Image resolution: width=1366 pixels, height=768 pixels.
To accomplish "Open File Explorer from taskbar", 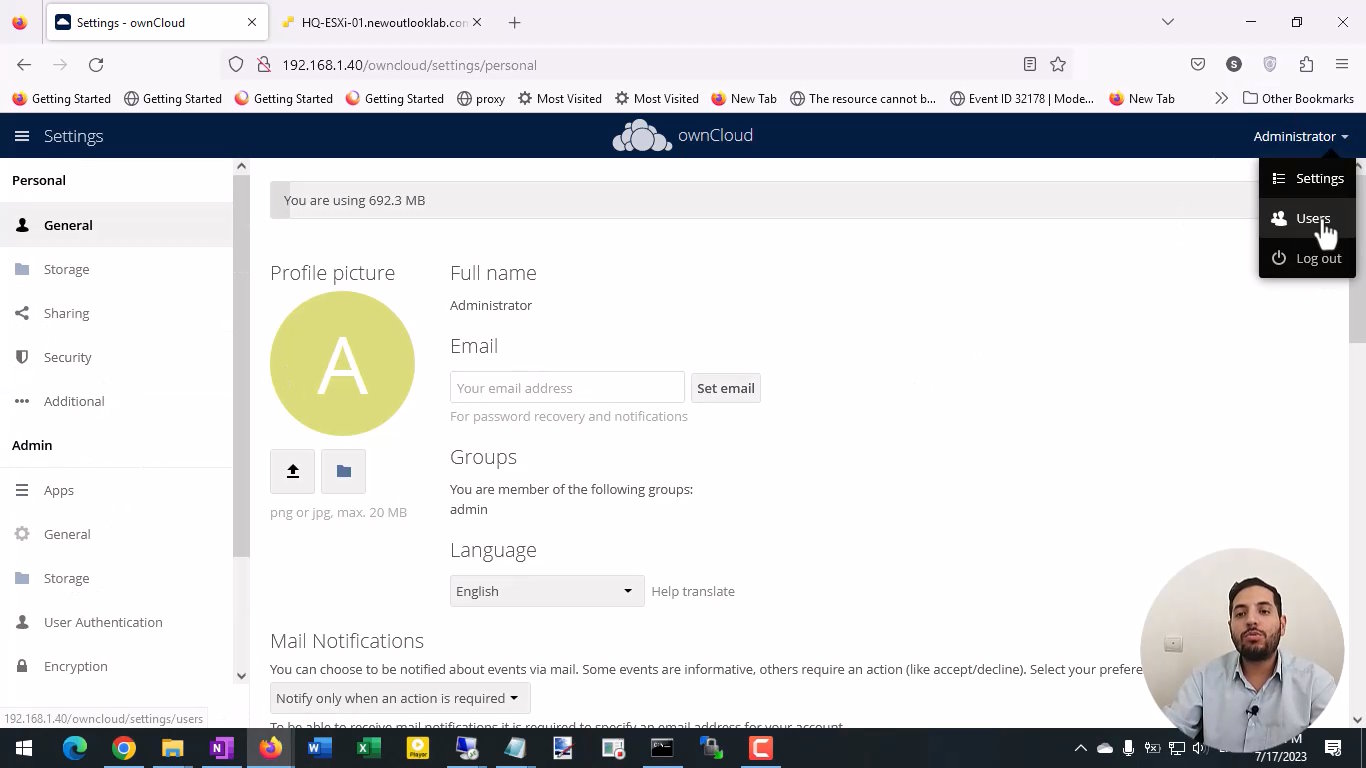I will [x=173, y=748].
